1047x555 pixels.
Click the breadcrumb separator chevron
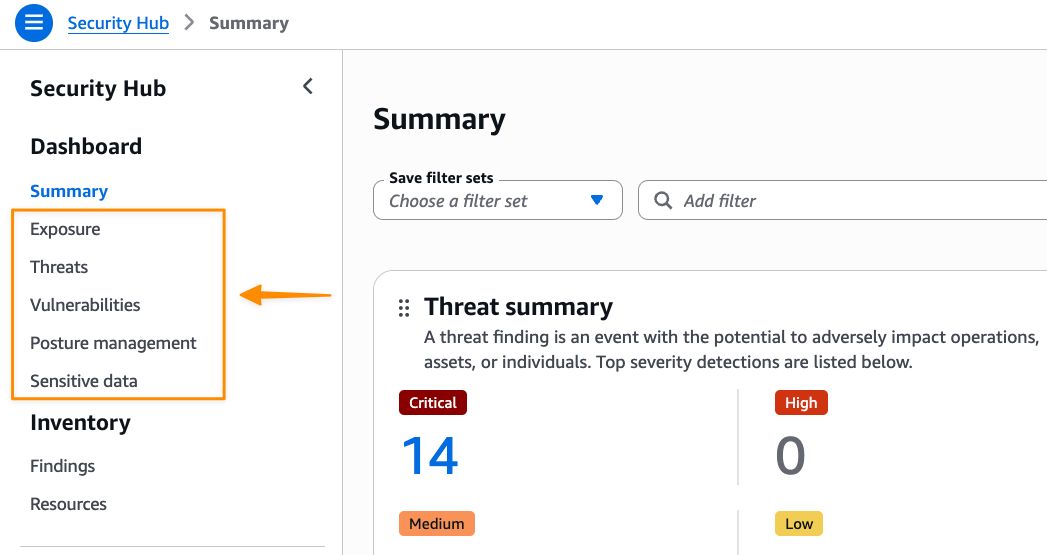[189, 22]
